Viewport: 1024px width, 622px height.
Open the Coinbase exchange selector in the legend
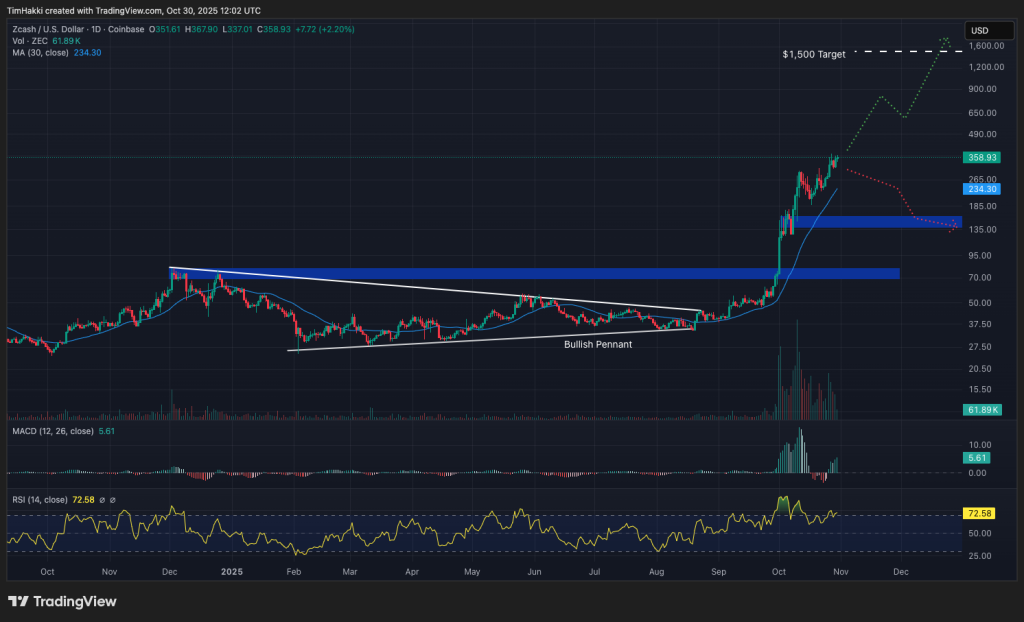(125, 30)
